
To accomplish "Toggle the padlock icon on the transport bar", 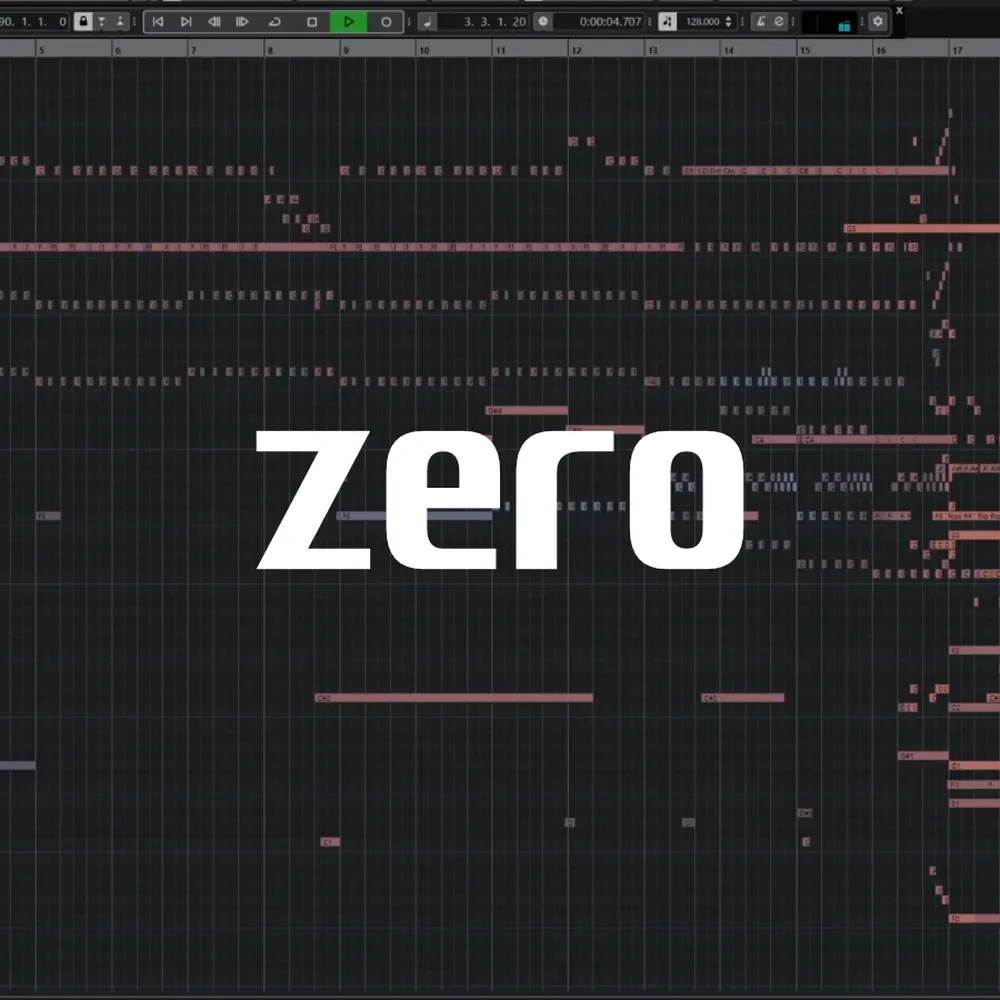I will coord(83,21).
